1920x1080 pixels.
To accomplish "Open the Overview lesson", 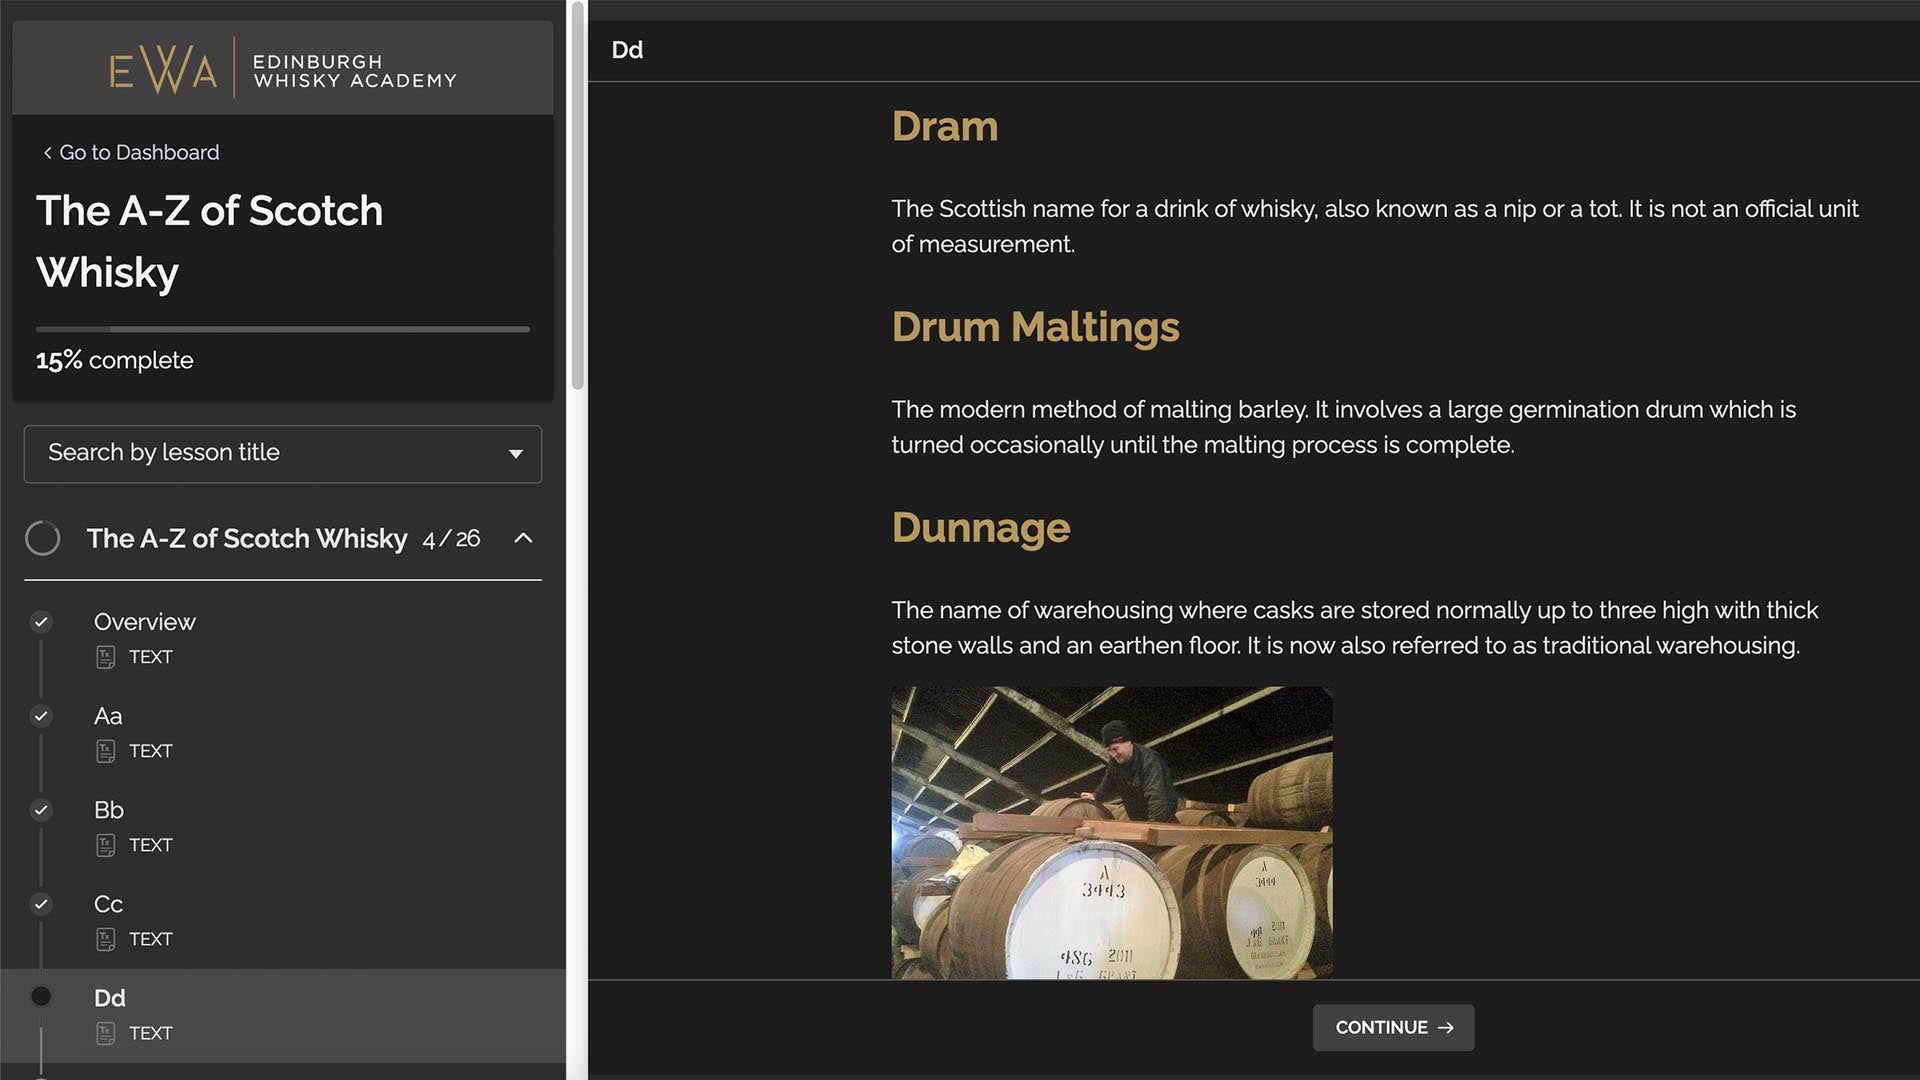I will coord(145,622).
